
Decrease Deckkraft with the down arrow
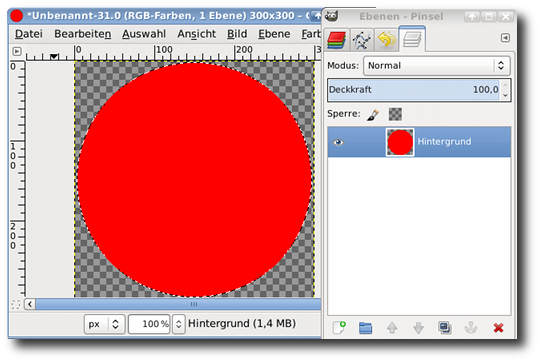[505, 95]
